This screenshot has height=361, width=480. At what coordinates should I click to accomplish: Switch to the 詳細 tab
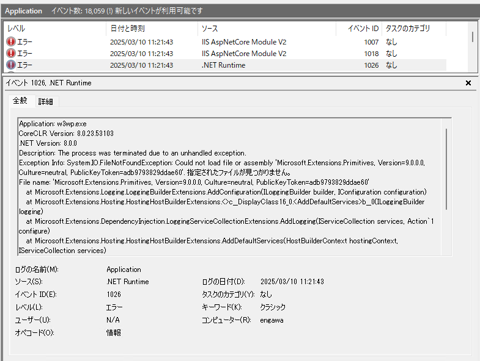(x=46, y=101)
